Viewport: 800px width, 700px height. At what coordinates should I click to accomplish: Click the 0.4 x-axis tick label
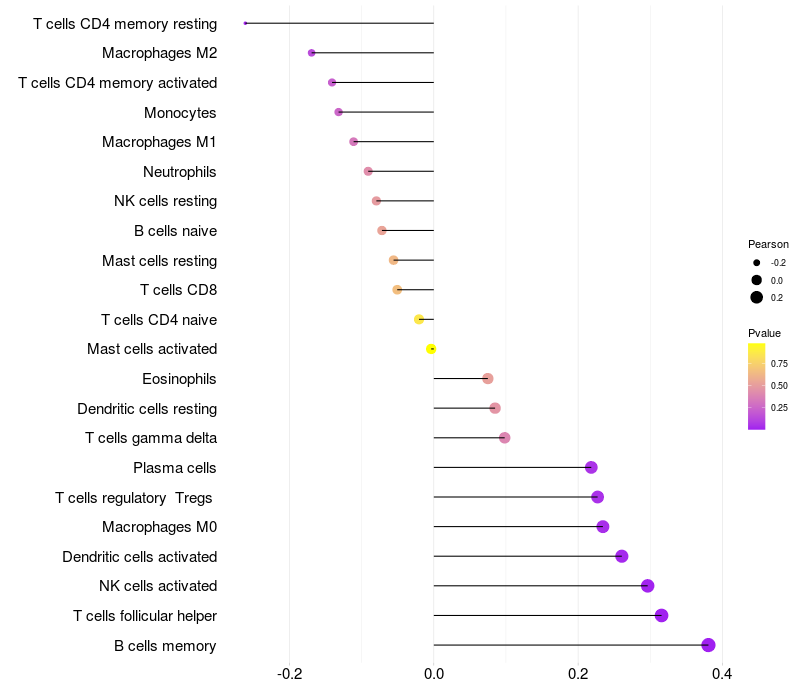point(722,674)
